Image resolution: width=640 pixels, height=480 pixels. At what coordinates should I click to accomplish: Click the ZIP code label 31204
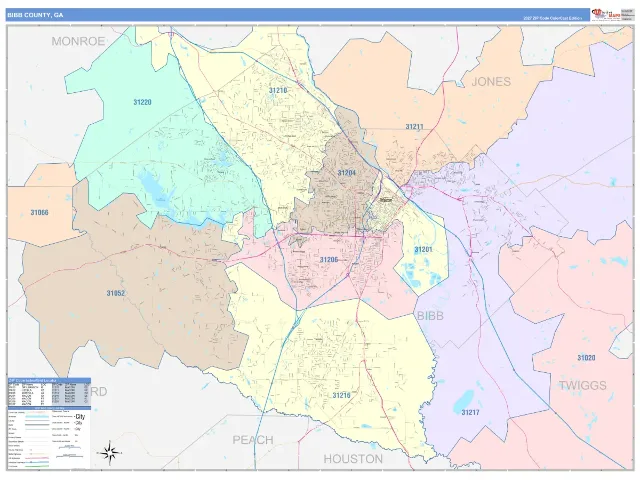[347, 173]
